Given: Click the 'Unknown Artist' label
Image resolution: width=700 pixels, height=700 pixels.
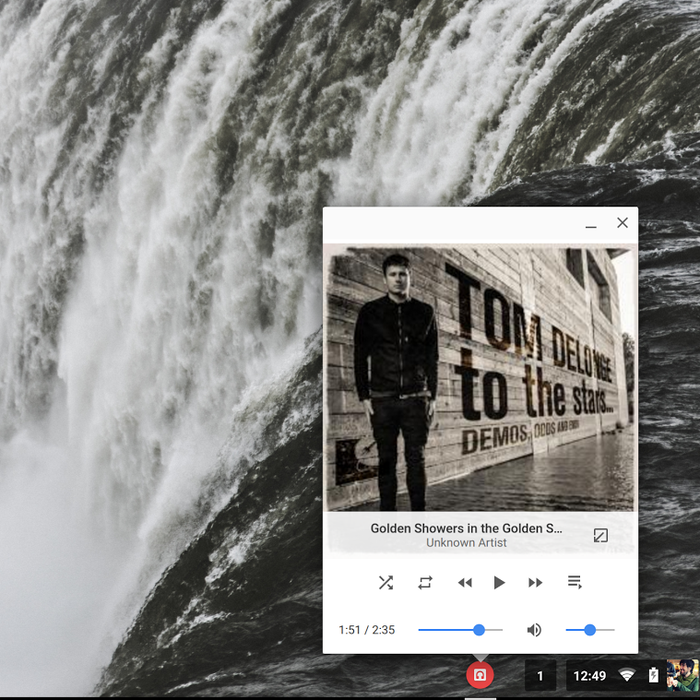Looking at the screenshot, I should coord(466,543).
